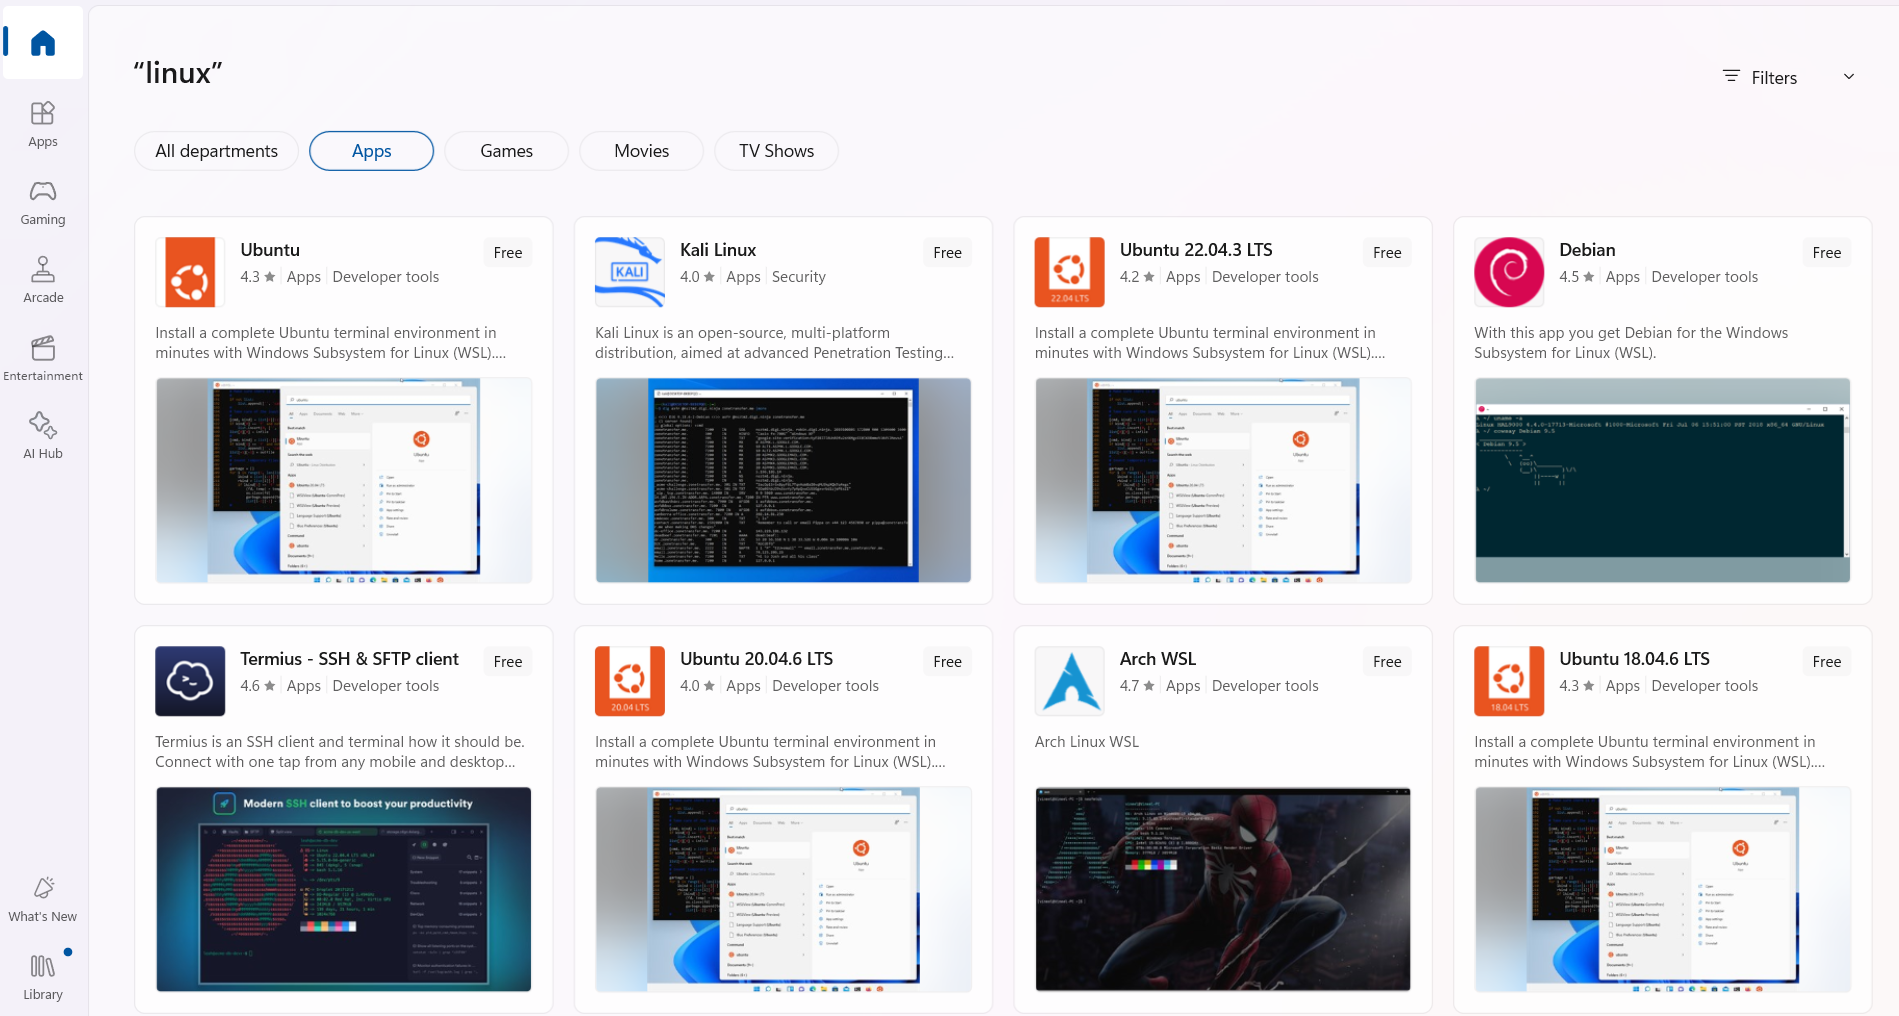Screen dimensions: 1899x1016
Task: Click the 4.6 star rating on Termius
Action: [x=258, y=686]
